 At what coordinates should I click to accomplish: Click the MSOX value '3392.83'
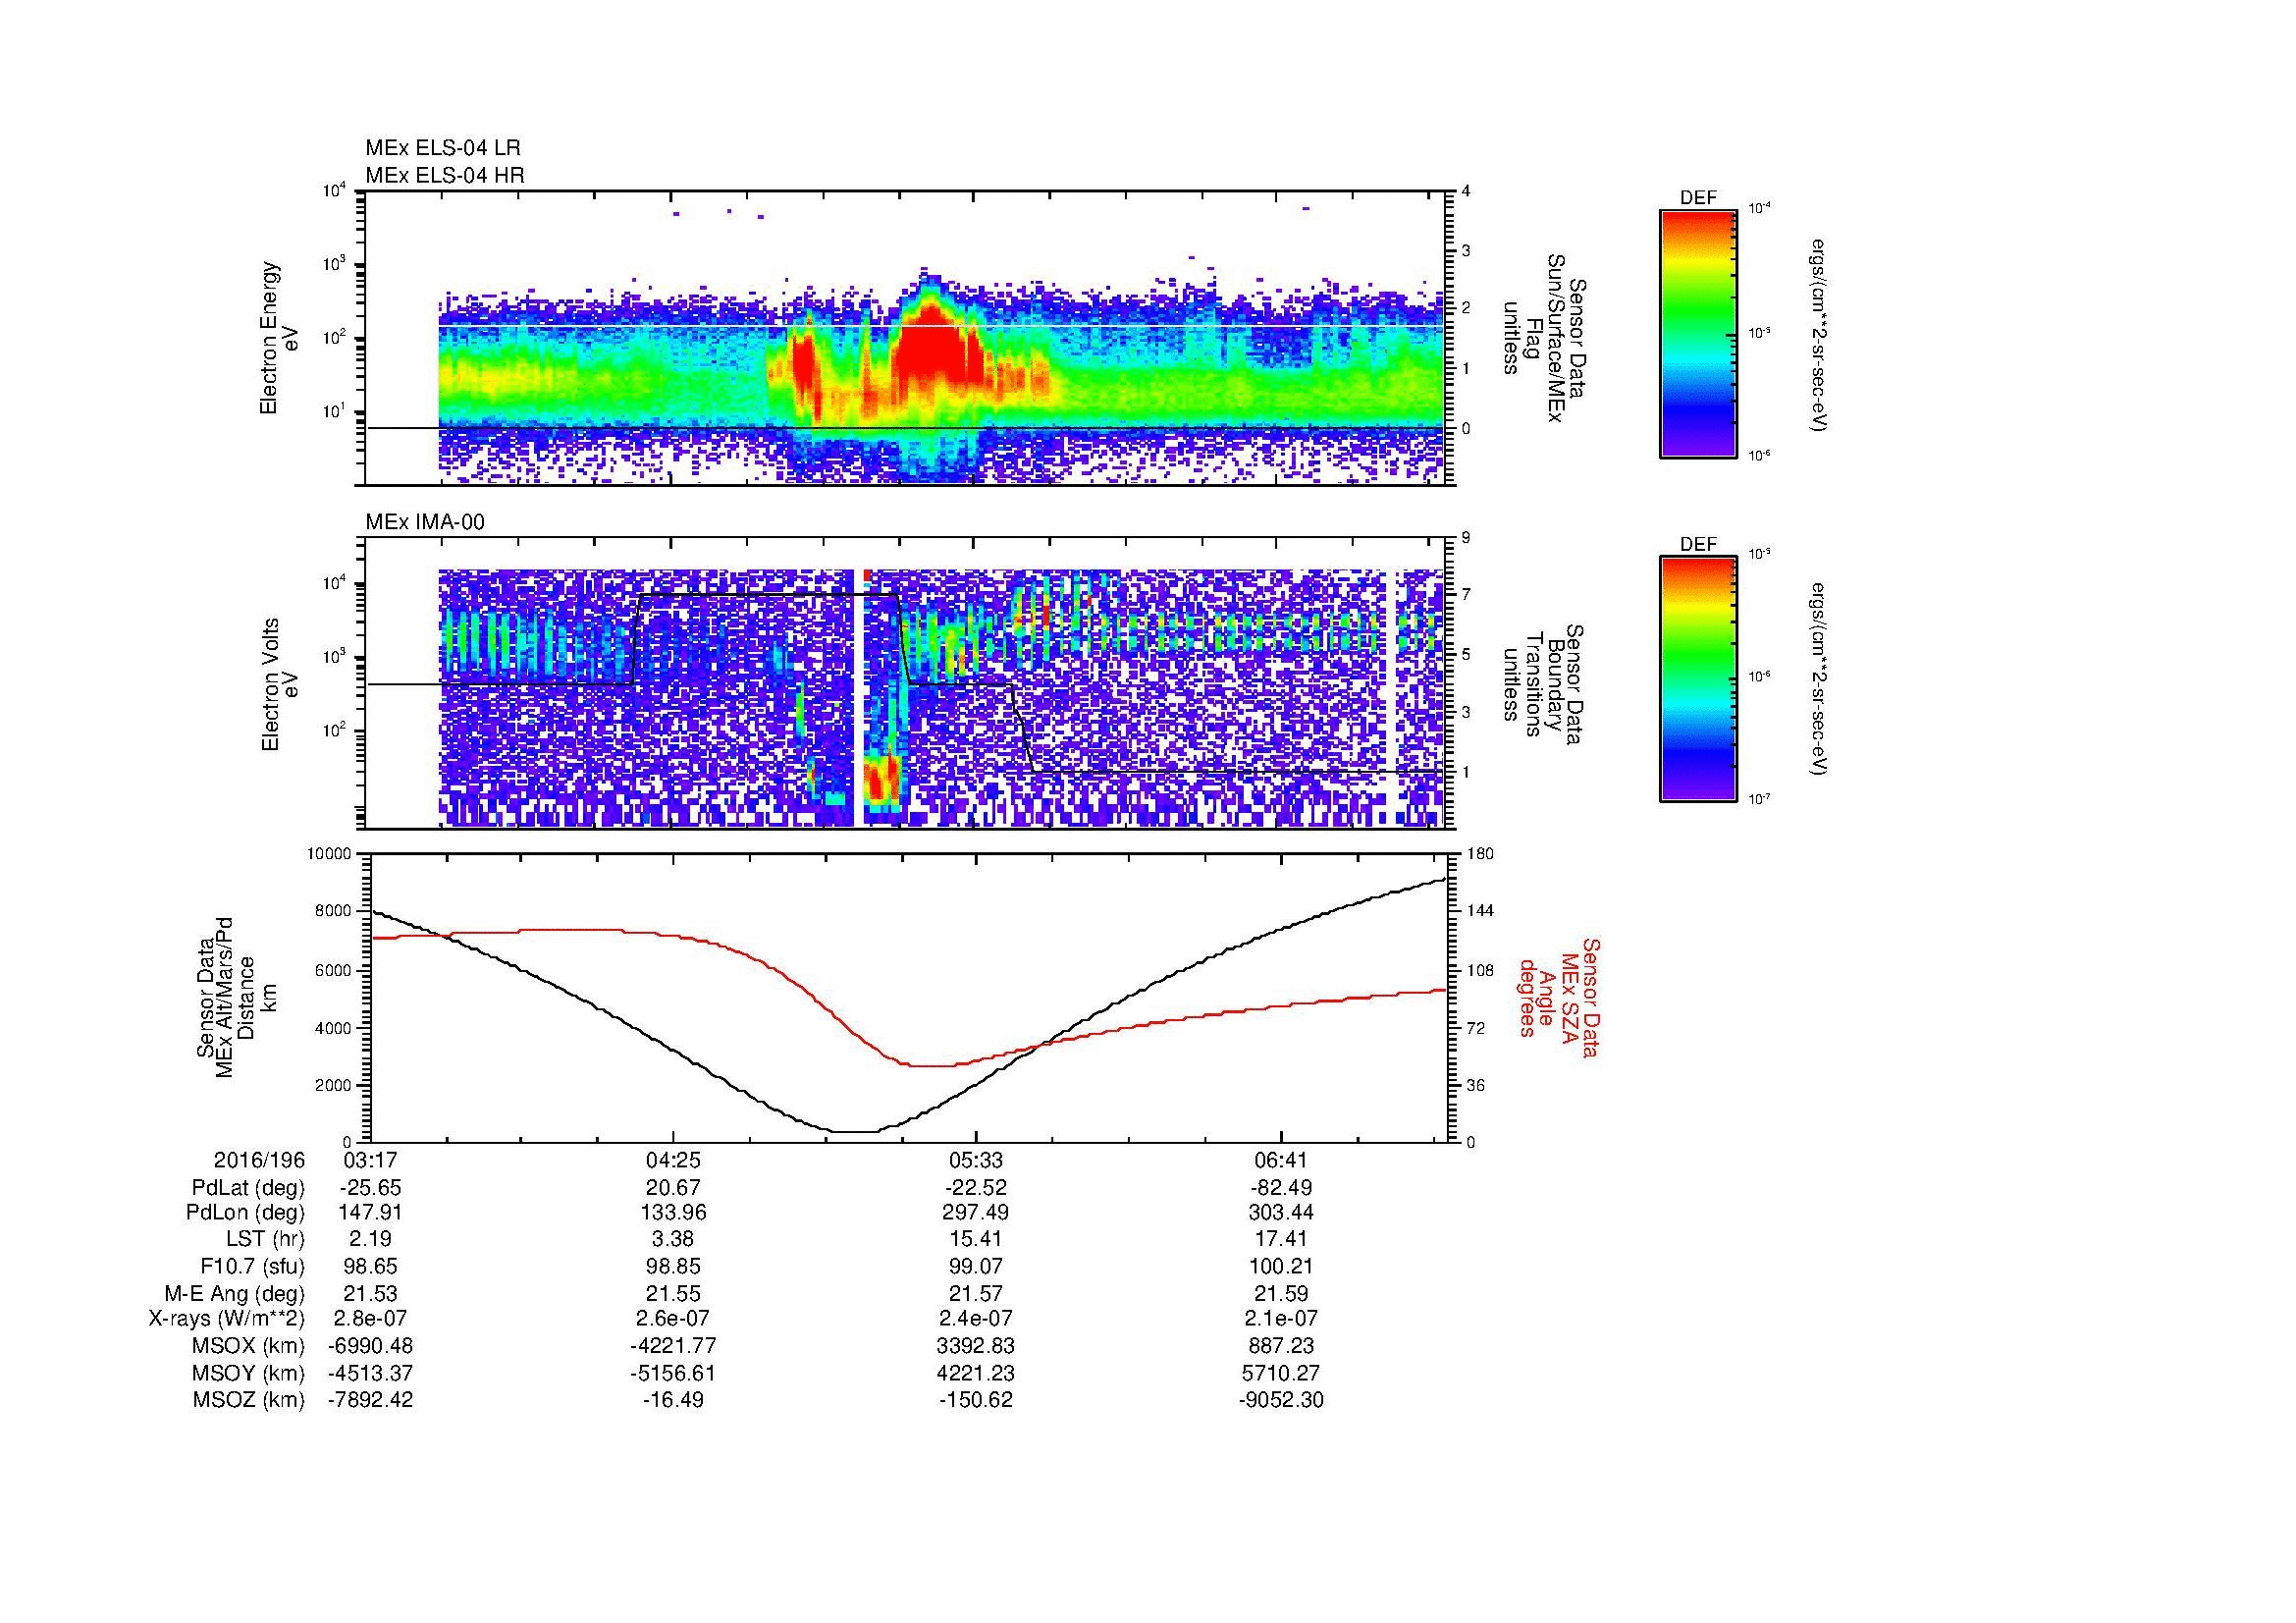(x=976, y=1346)
